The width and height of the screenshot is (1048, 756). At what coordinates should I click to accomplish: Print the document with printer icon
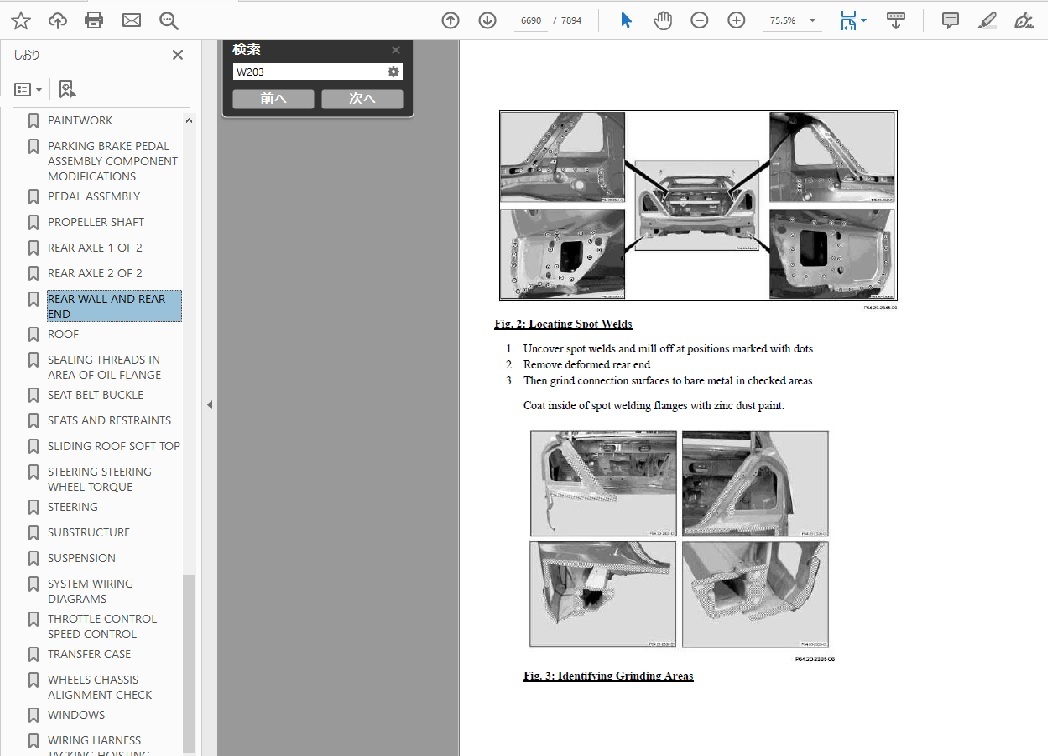(94, 21)
